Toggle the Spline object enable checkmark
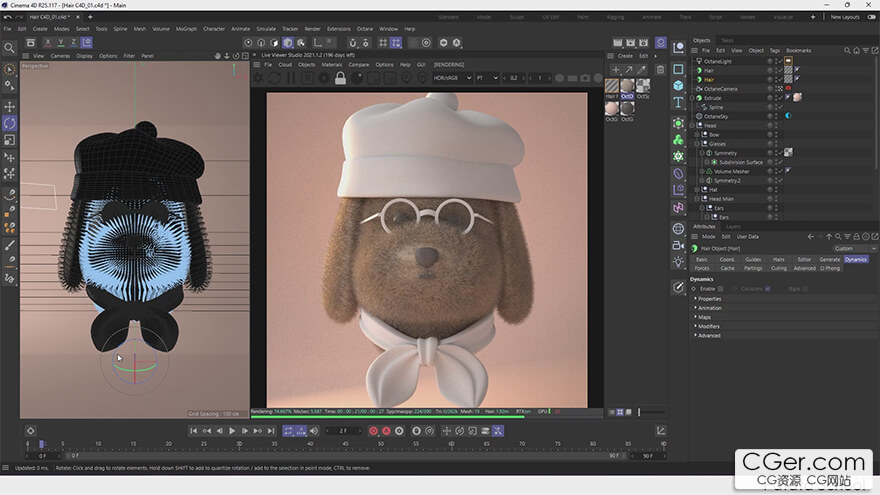The image size is (880, 495). (x=780, y=107)
